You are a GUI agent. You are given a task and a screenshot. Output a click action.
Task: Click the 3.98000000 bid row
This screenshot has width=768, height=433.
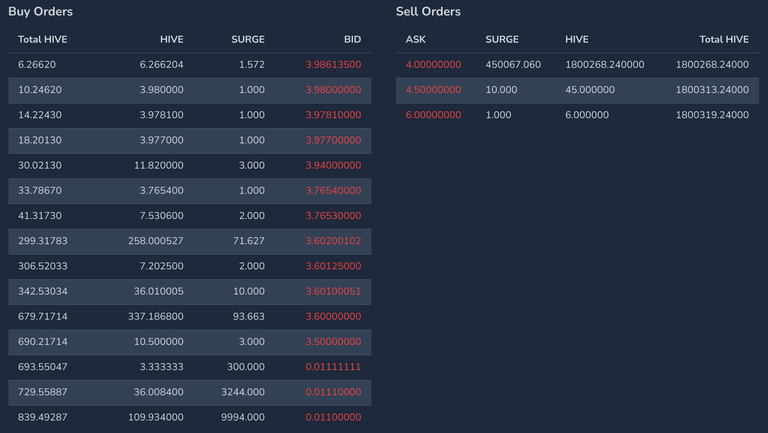coord(190,90)
